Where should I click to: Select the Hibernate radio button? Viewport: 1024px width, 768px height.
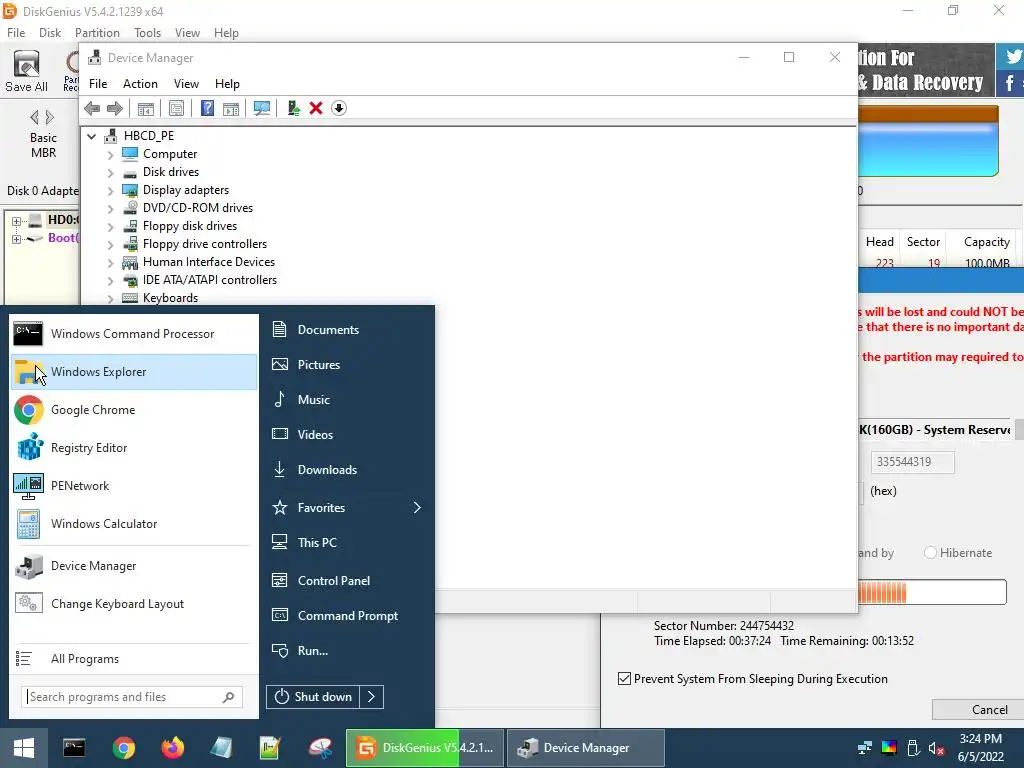click(930, 553)
